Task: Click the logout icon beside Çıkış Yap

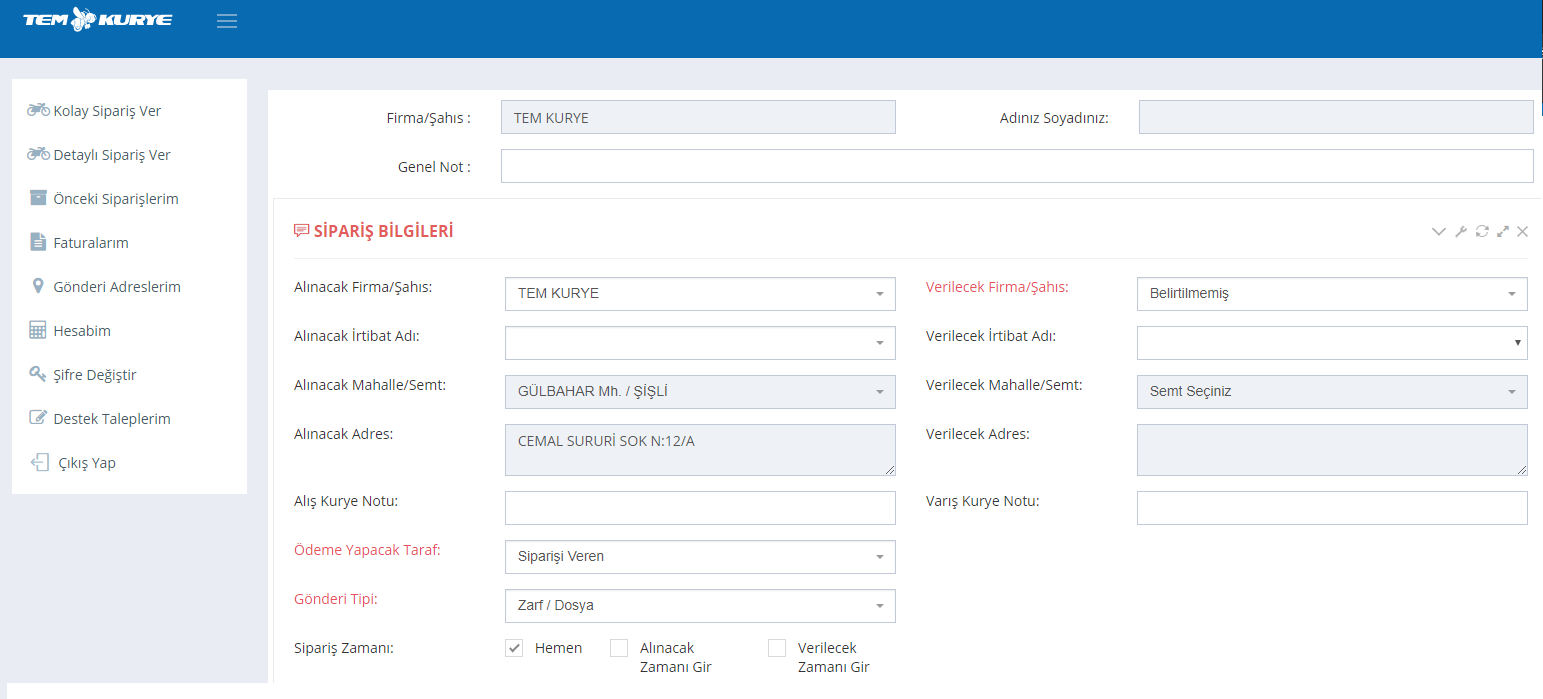Action: (39, 462)
